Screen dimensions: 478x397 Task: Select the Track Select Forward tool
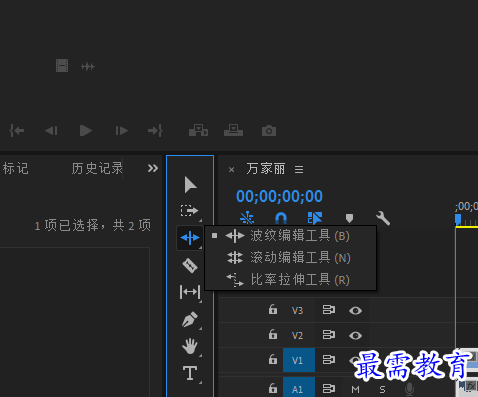(x=189, y=211)
